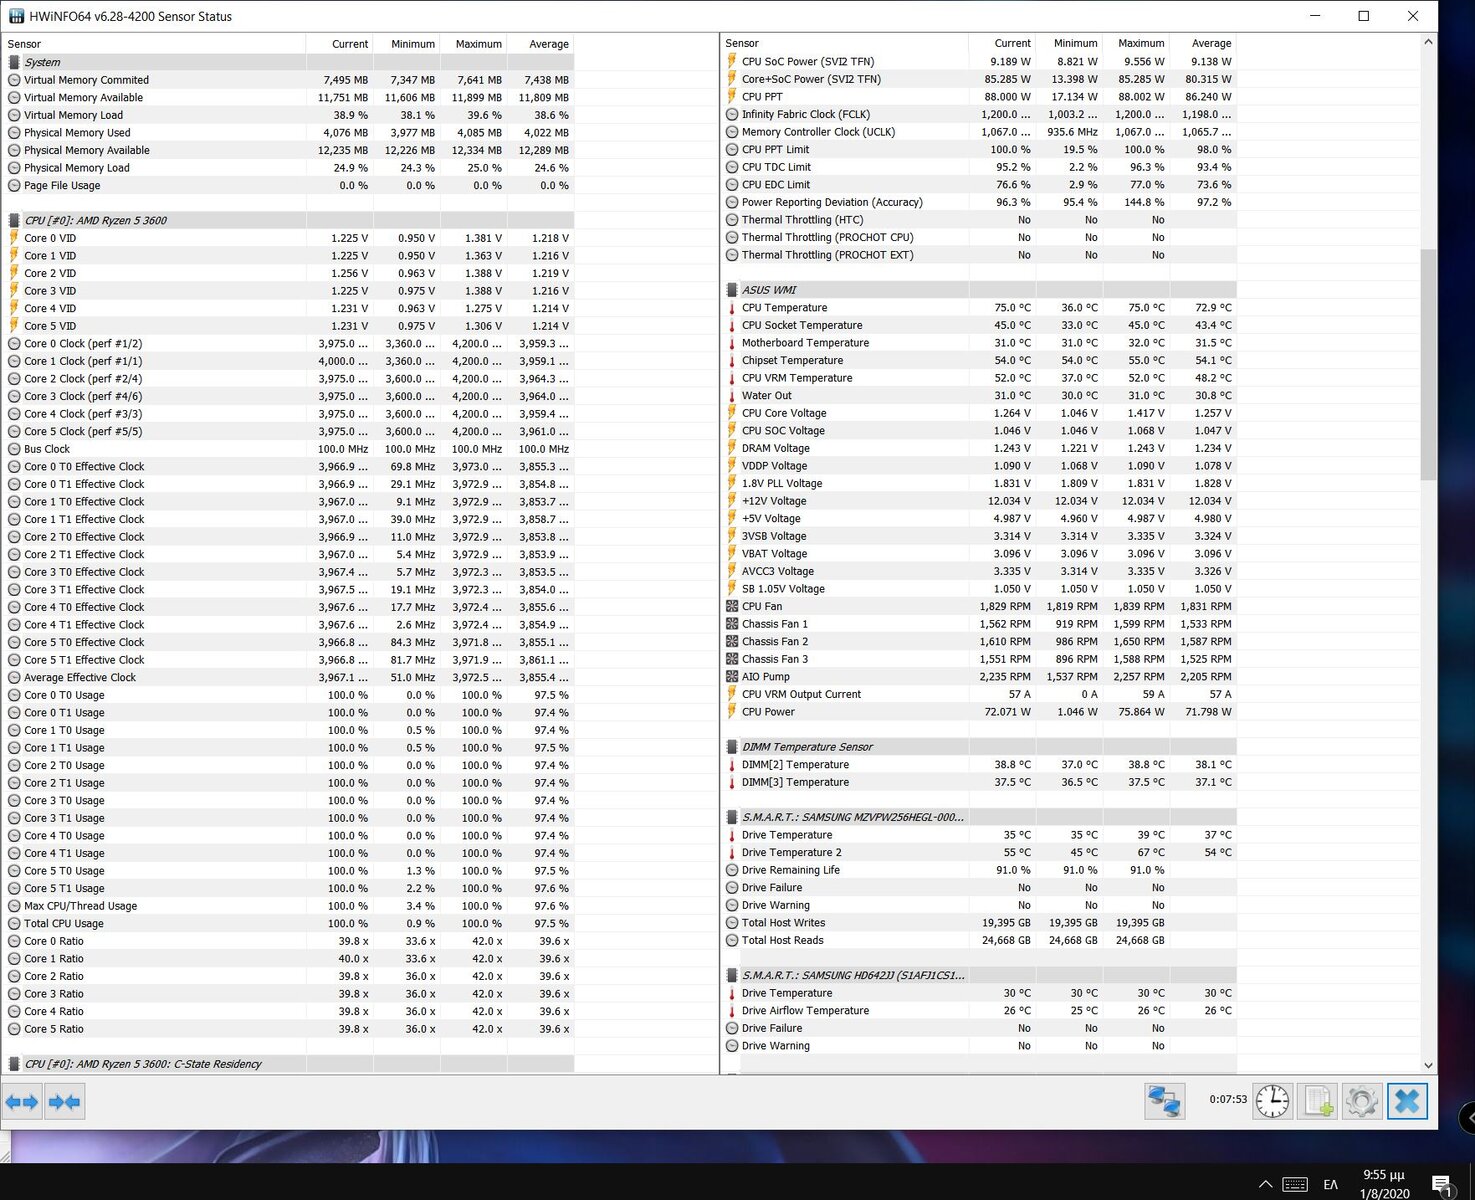
Task: Click the DIMM Temperature Sensor group icon
Action: pos(732,747)
